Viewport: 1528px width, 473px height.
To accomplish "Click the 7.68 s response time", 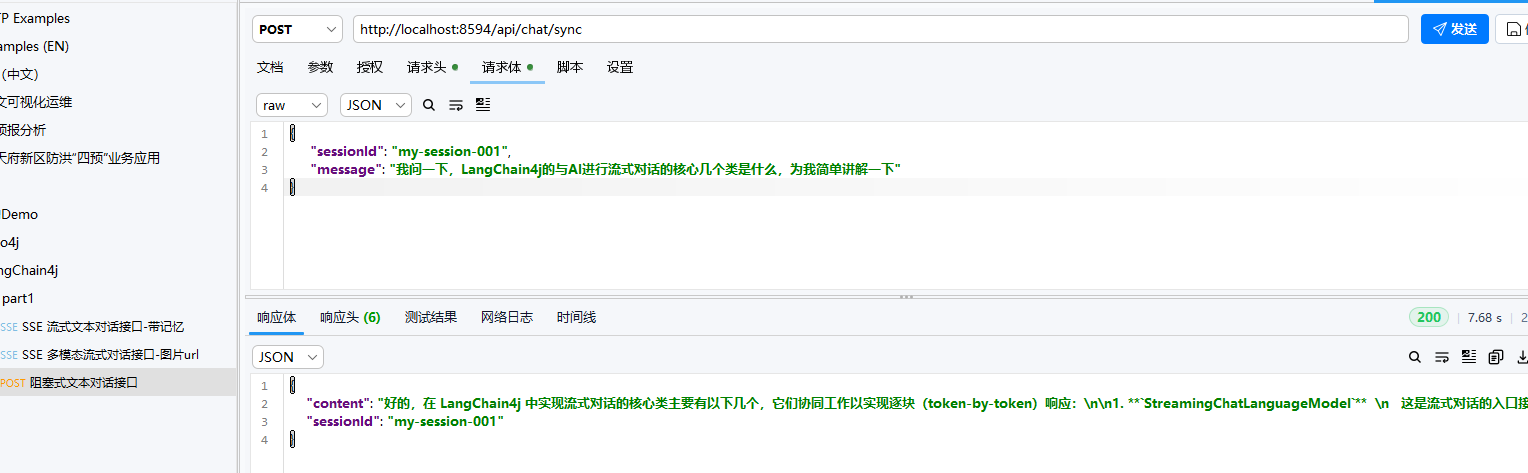I will click(x=1484, y=317).
